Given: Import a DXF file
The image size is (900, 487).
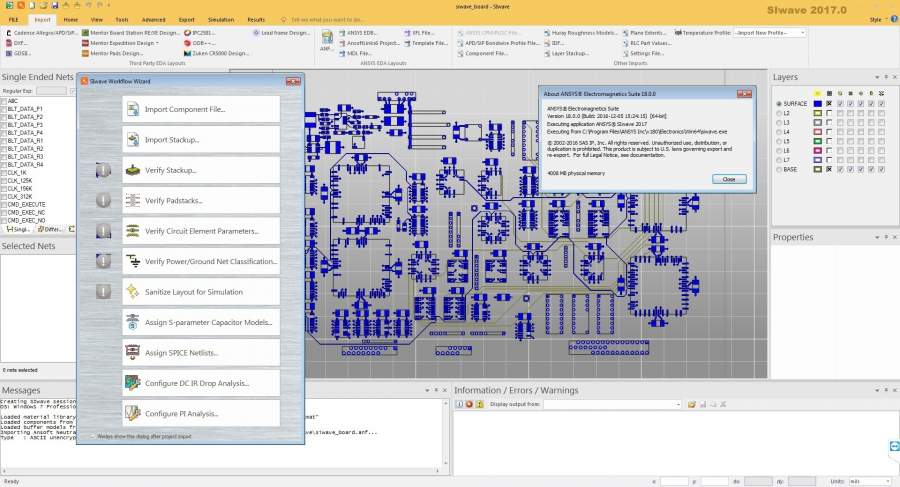Looking at the screenshot, I should click(17, 43).
